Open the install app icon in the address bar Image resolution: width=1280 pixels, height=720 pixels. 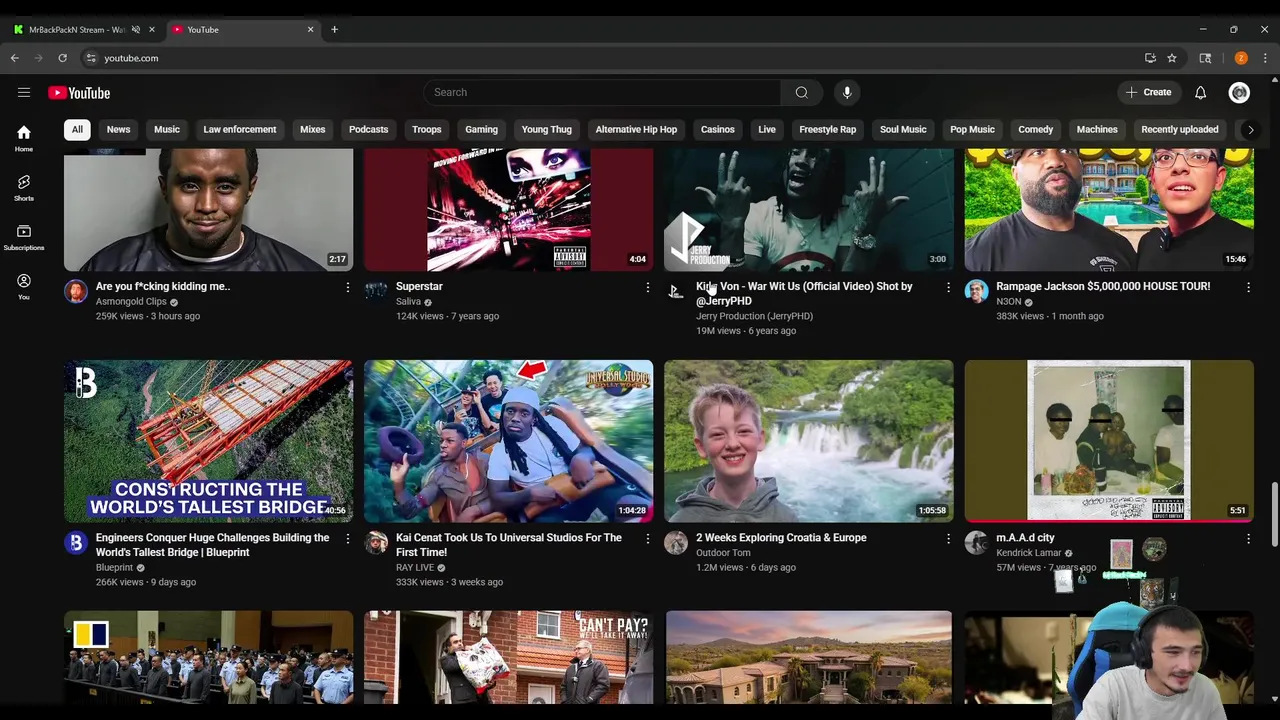coord(1150,58)
